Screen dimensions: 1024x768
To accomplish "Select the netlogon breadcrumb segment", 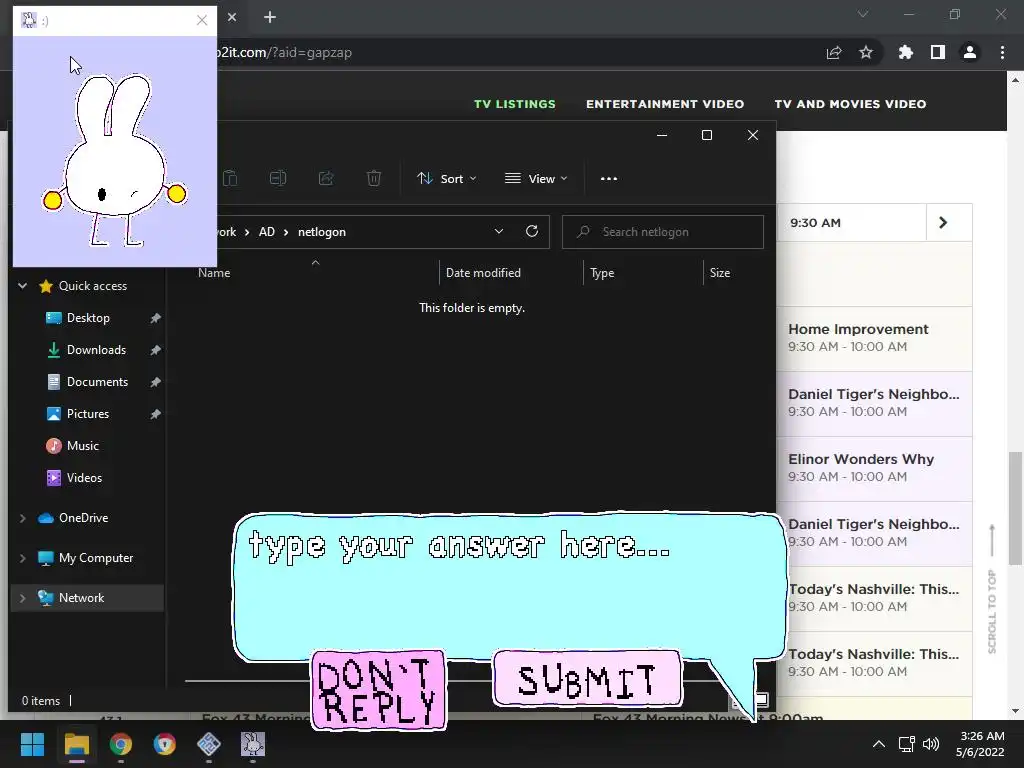I will [x=322, y=232].
